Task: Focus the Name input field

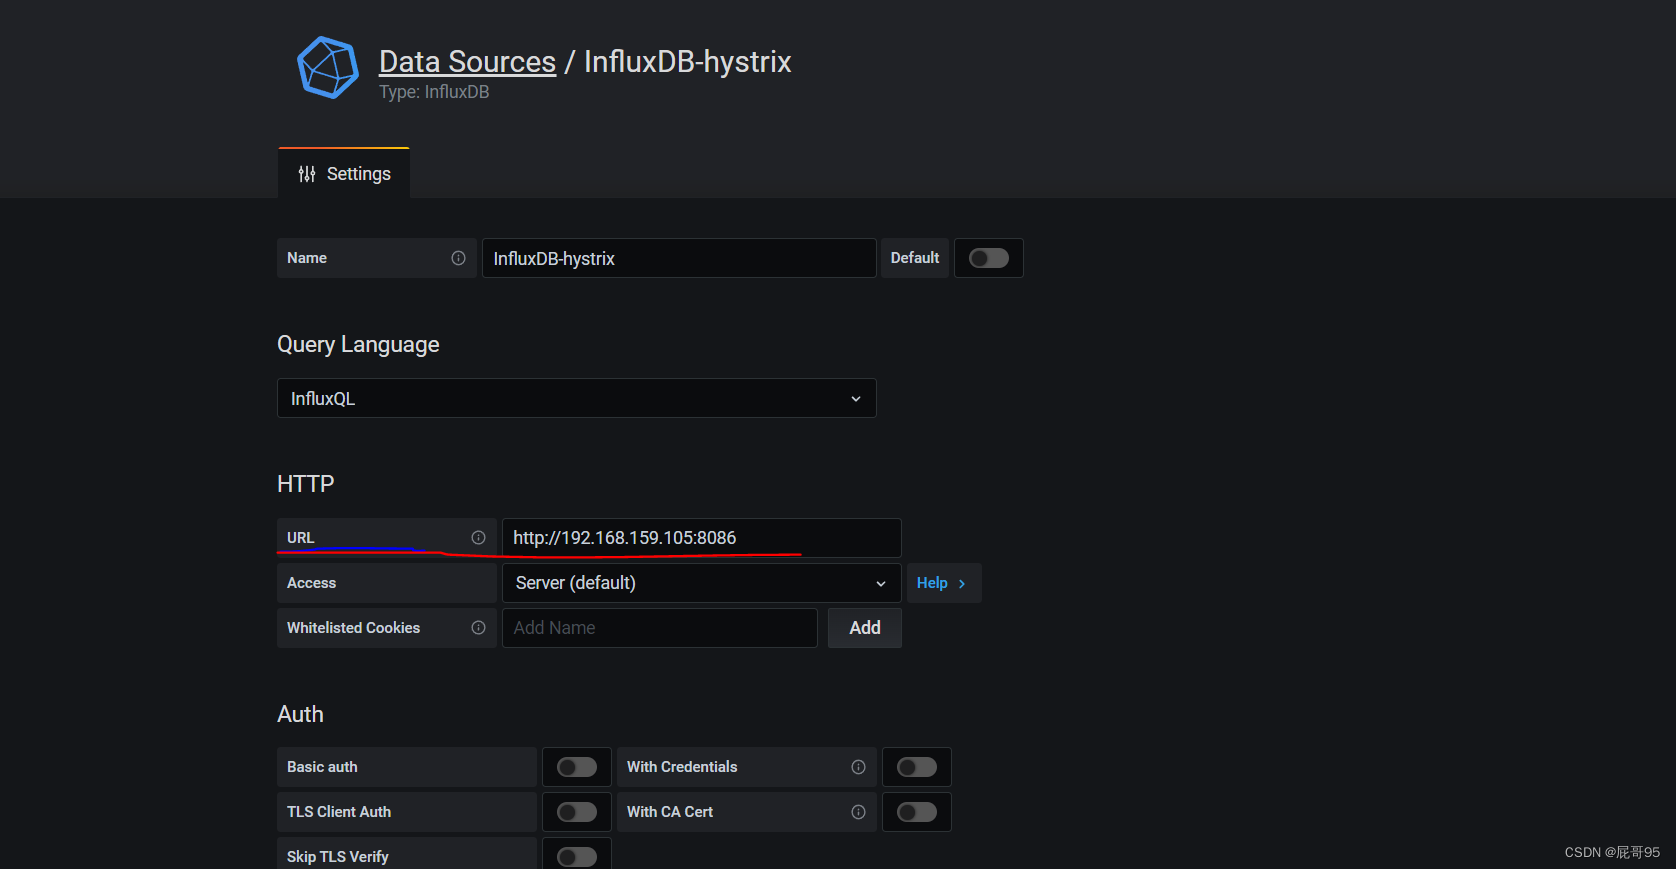Action: click(x=679, y=258)
